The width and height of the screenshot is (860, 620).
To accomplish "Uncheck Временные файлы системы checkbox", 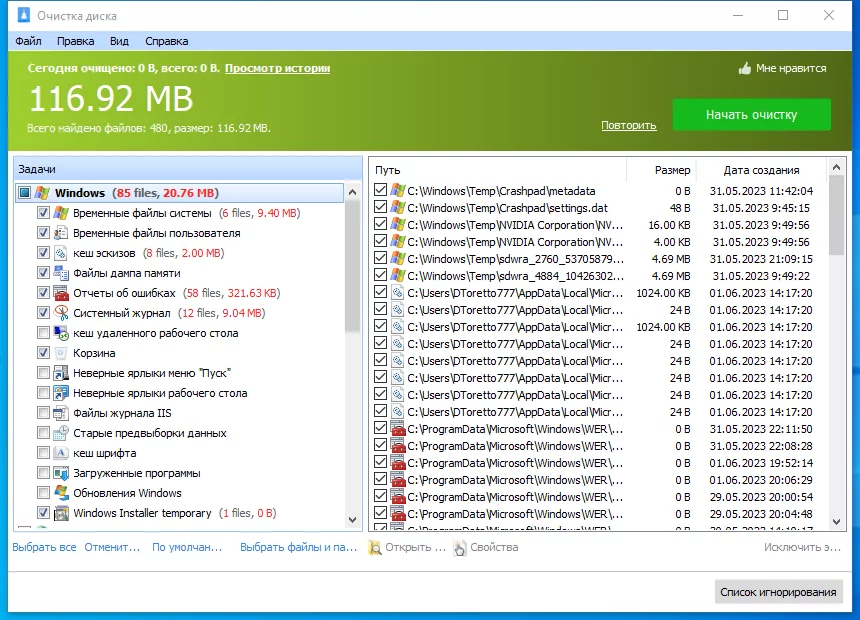I will [43, 212].
